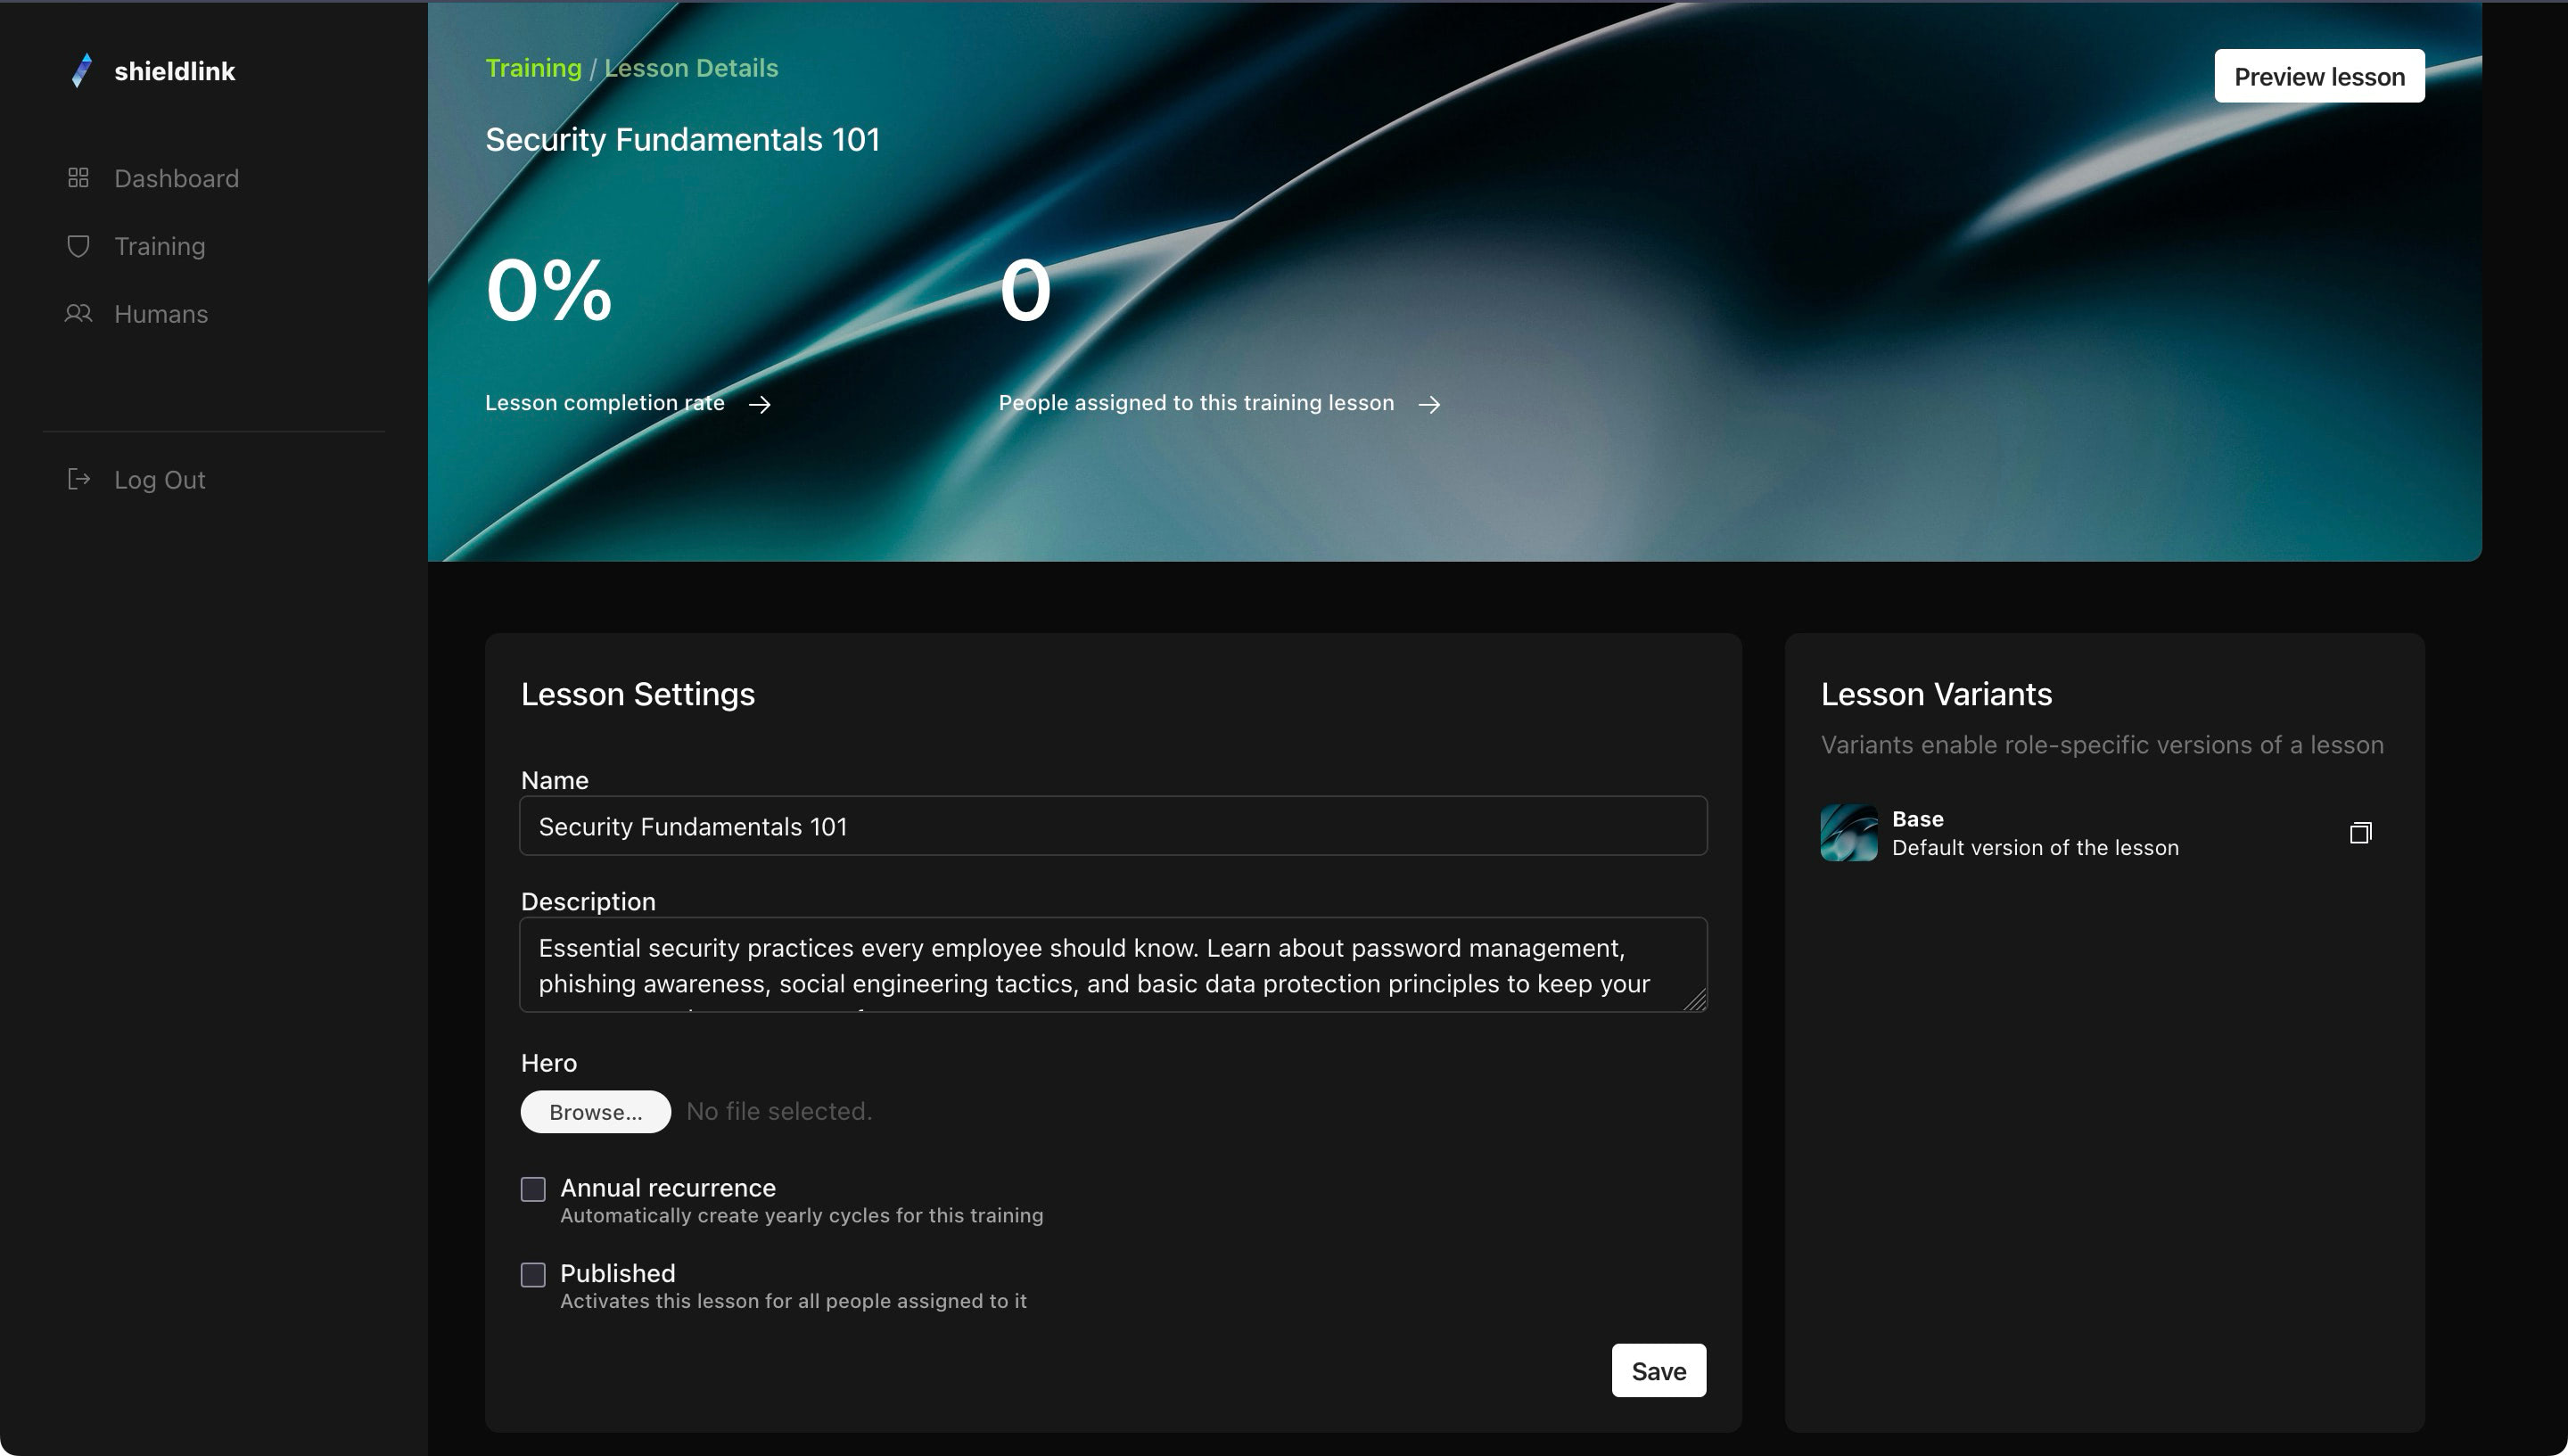
Task: Enable the Annual recurrence checkbox
Action: pos(533,1189)
